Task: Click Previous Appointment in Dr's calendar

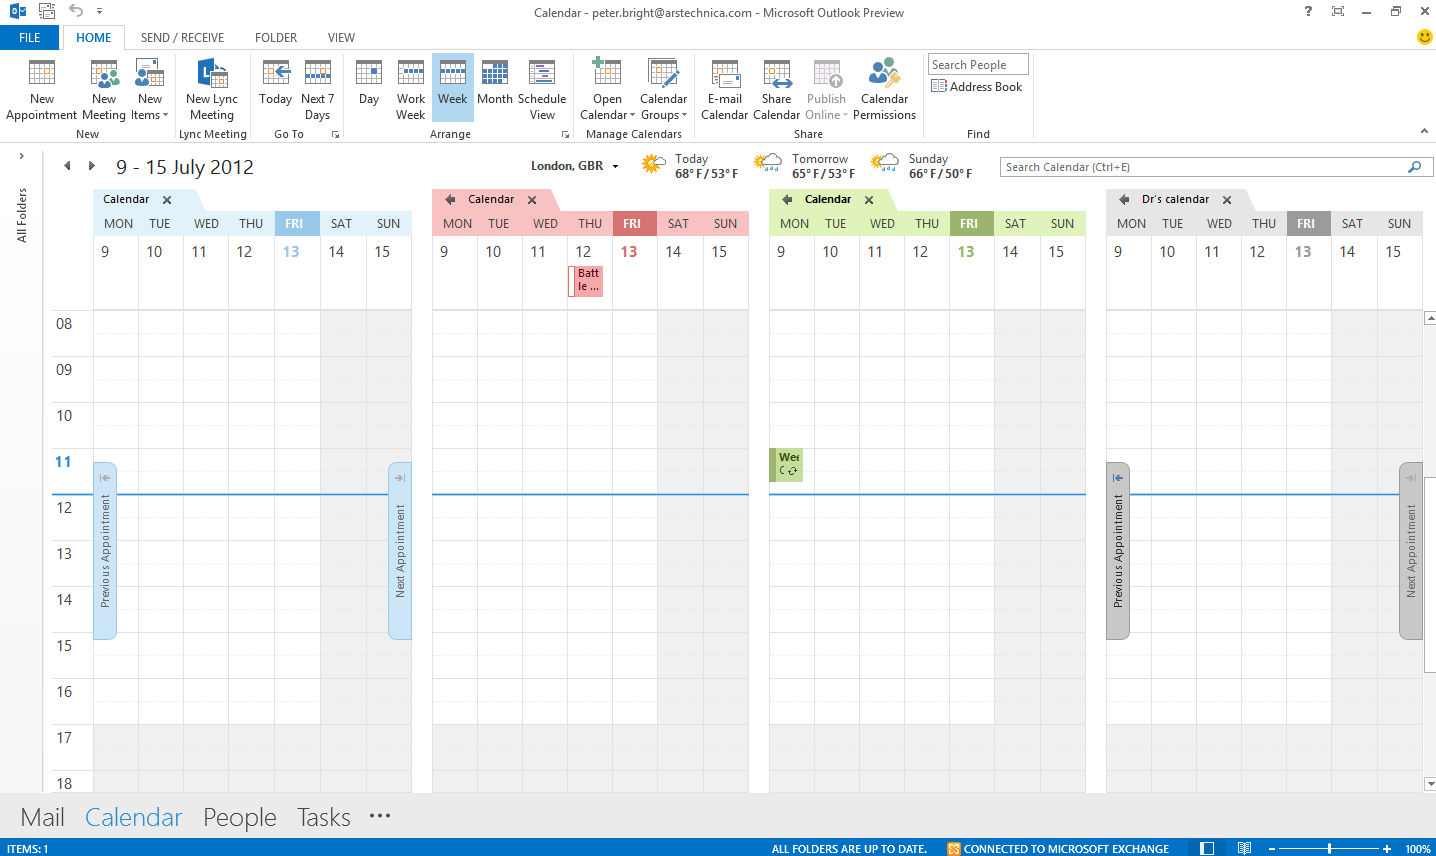Action: (x=1118, y=550)
